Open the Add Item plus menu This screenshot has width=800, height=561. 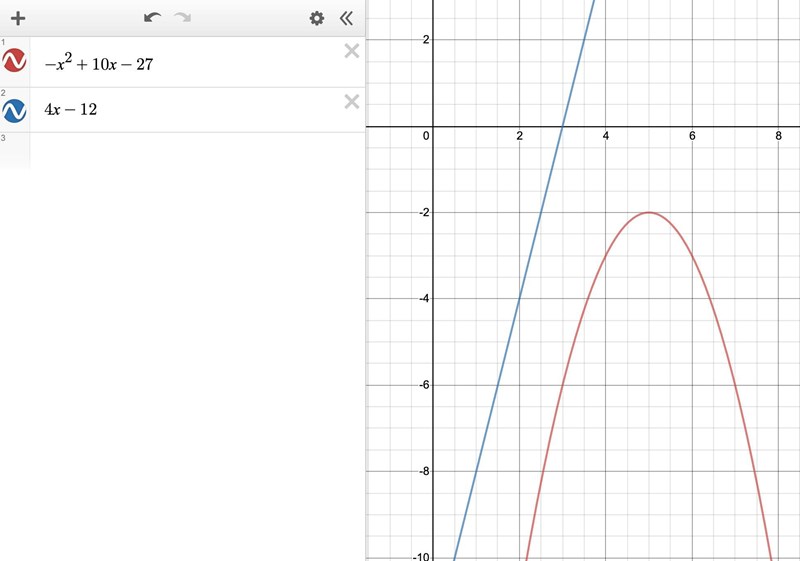click(x=17, y=18)
